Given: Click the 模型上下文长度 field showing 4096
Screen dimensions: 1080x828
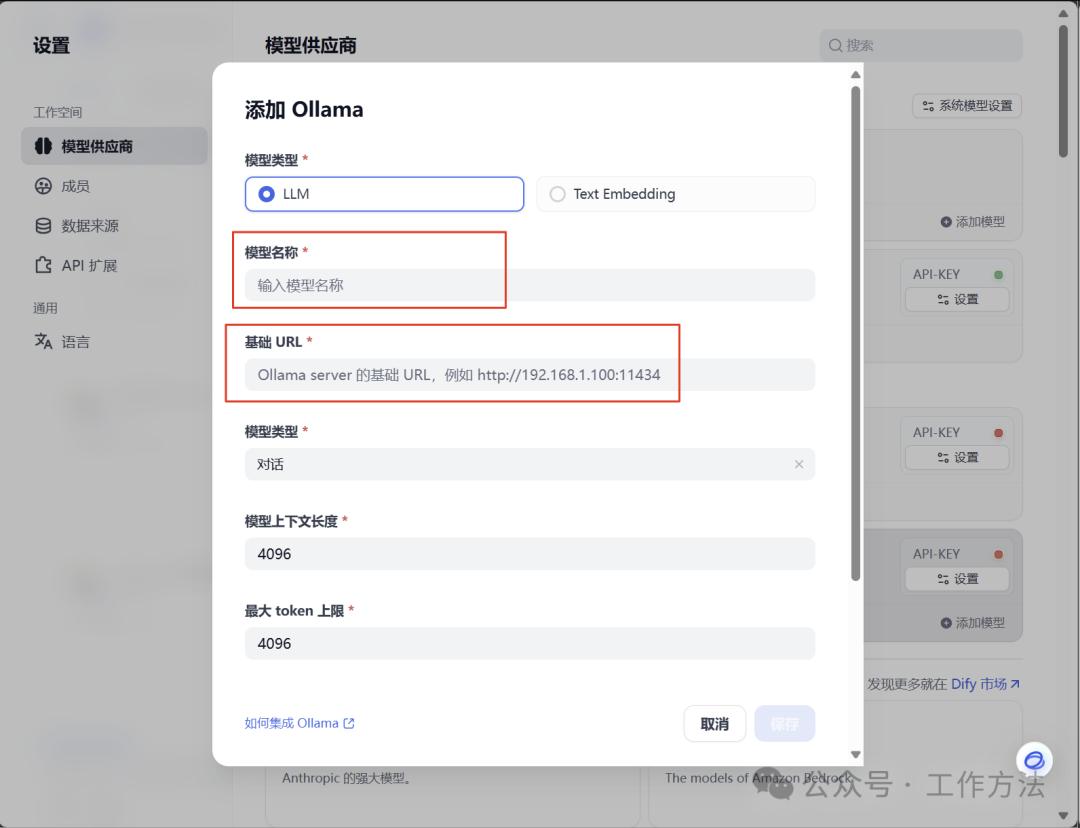Looking at the screenshot, I should click(530, 554).
